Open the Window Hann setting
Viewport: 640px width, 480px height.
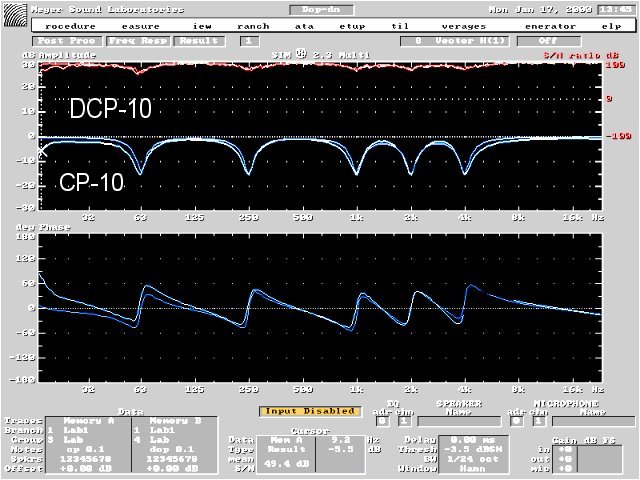pyautogui.click(x=473, y=469)
